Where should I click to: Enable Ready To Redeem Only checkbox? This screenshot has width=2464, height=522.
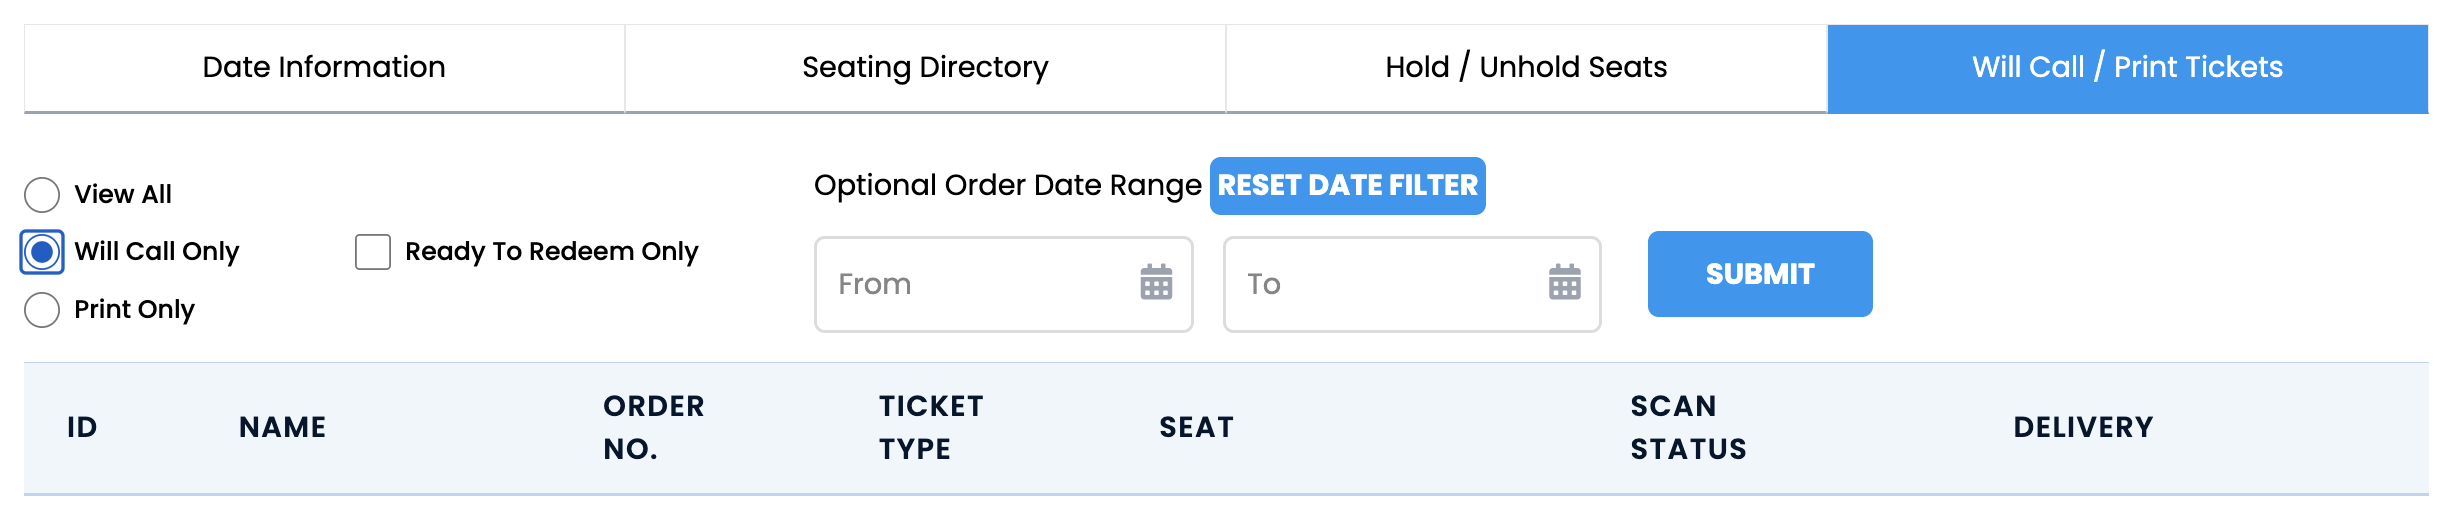[x=373, y=252]
